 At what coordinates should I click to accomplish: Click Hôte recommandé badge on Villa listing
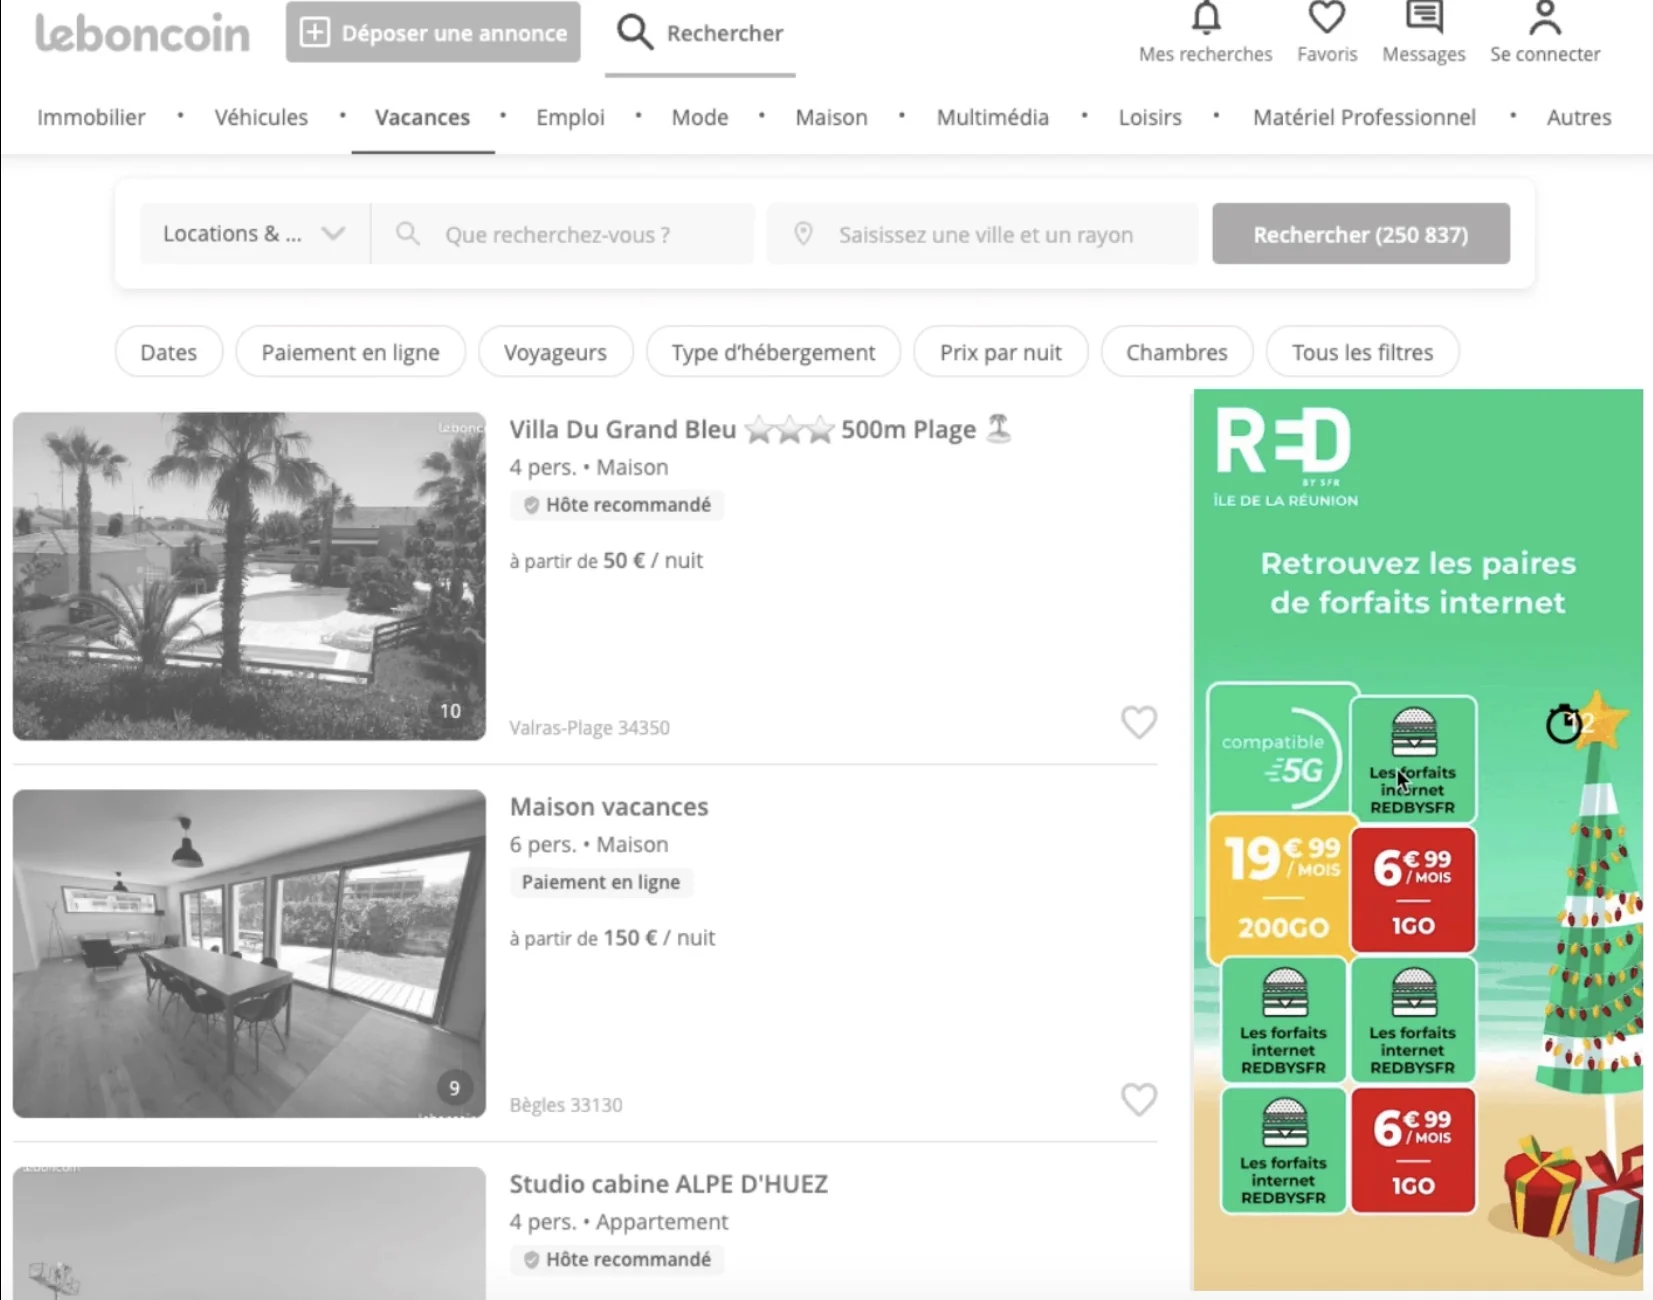point(617,505)
